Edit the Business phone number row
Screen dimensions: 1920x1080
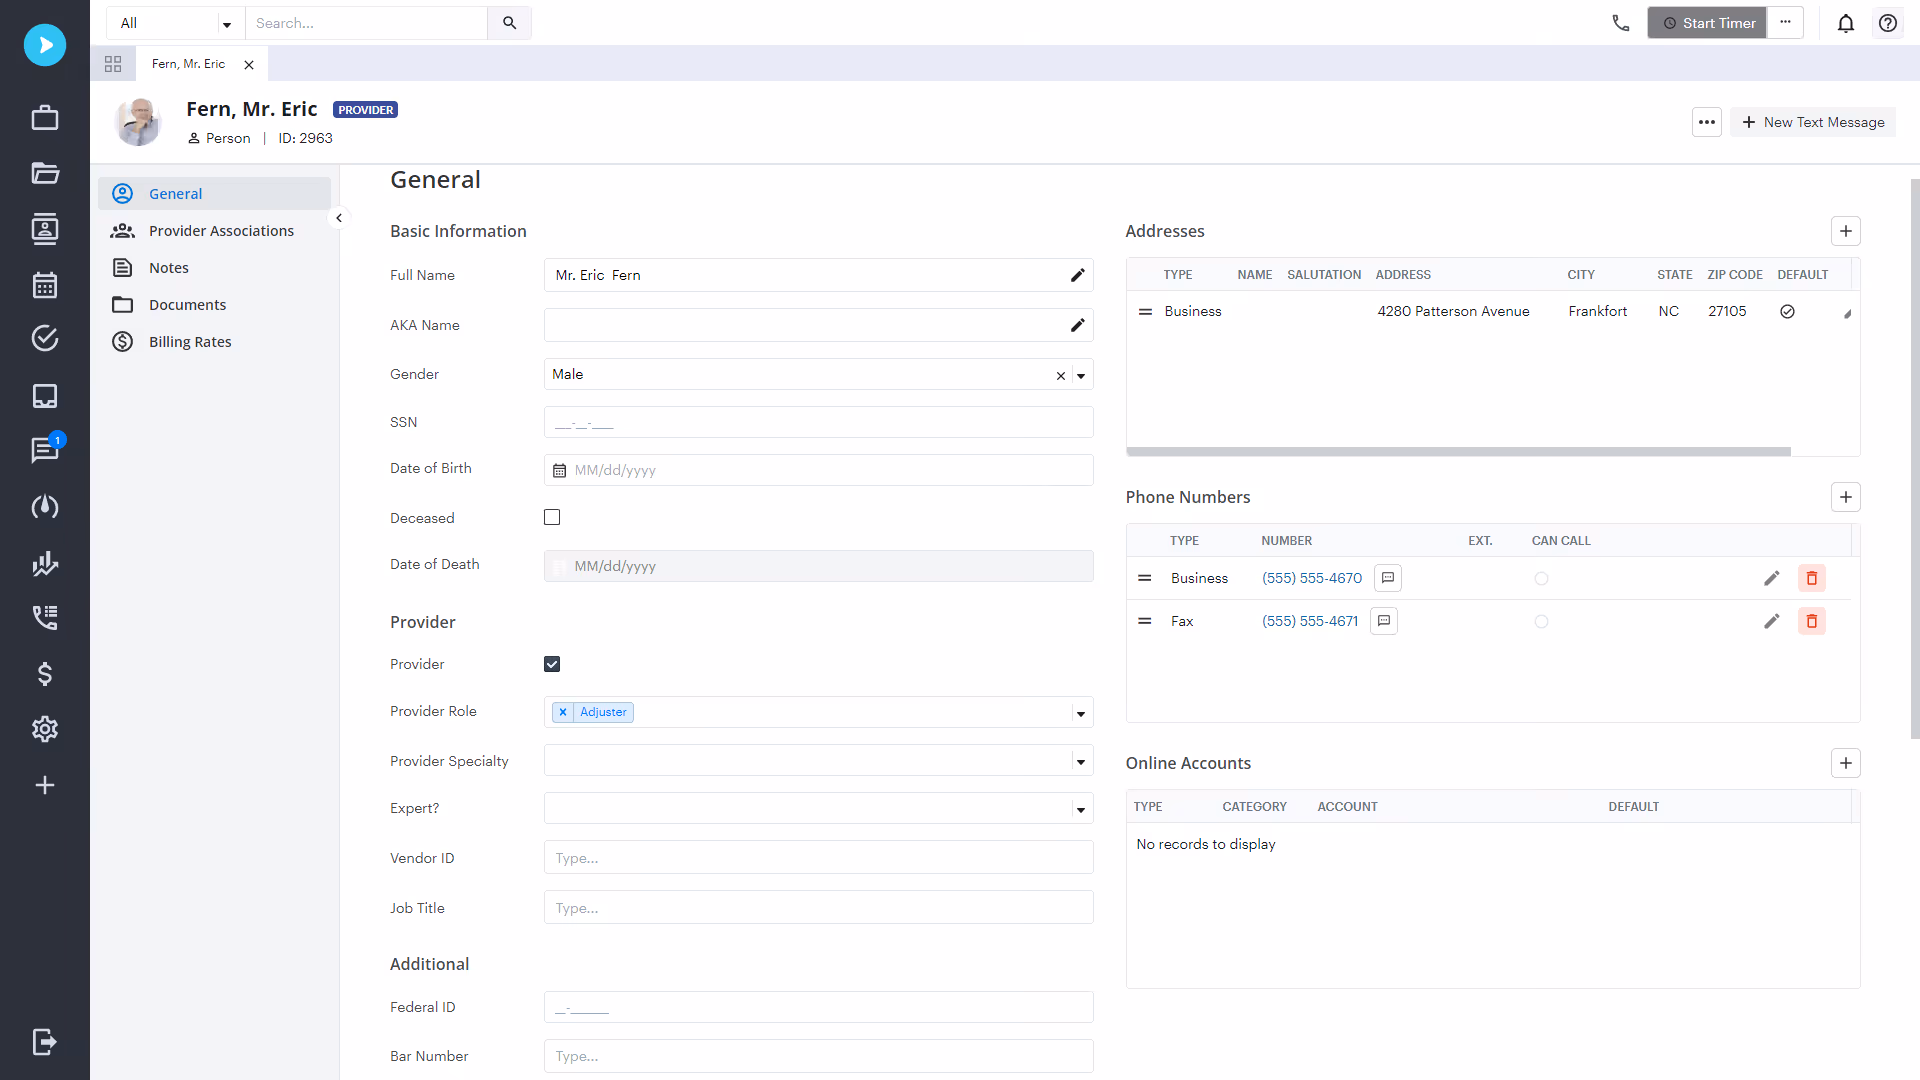tap(1771, 578)
